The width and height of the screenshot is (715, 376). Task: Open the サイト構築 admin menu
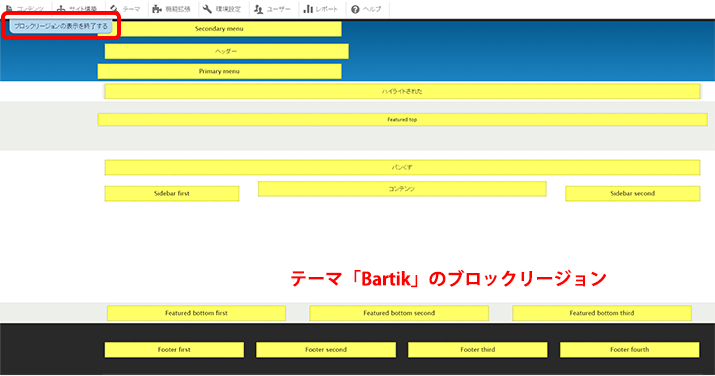click(x=77, y=9)
